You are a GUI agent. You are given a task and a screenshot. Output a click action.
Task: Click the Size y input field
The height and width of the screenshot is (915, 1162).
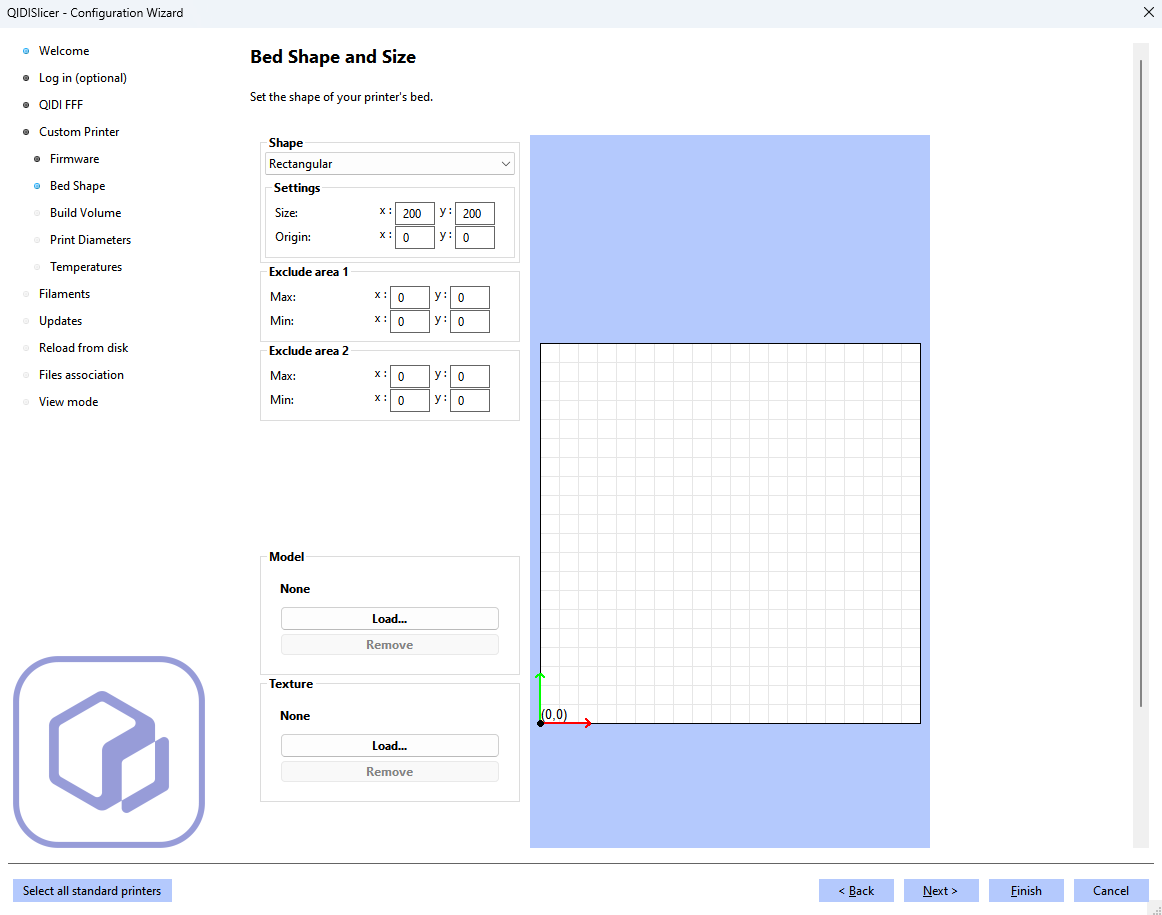point(474,213)
